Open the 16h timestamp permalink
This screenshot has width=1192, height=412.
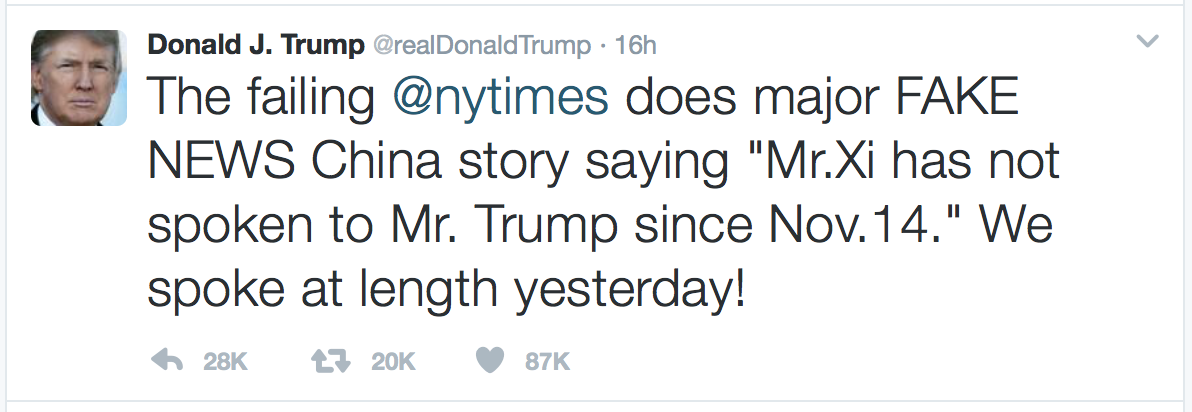(x=637, y=45)
